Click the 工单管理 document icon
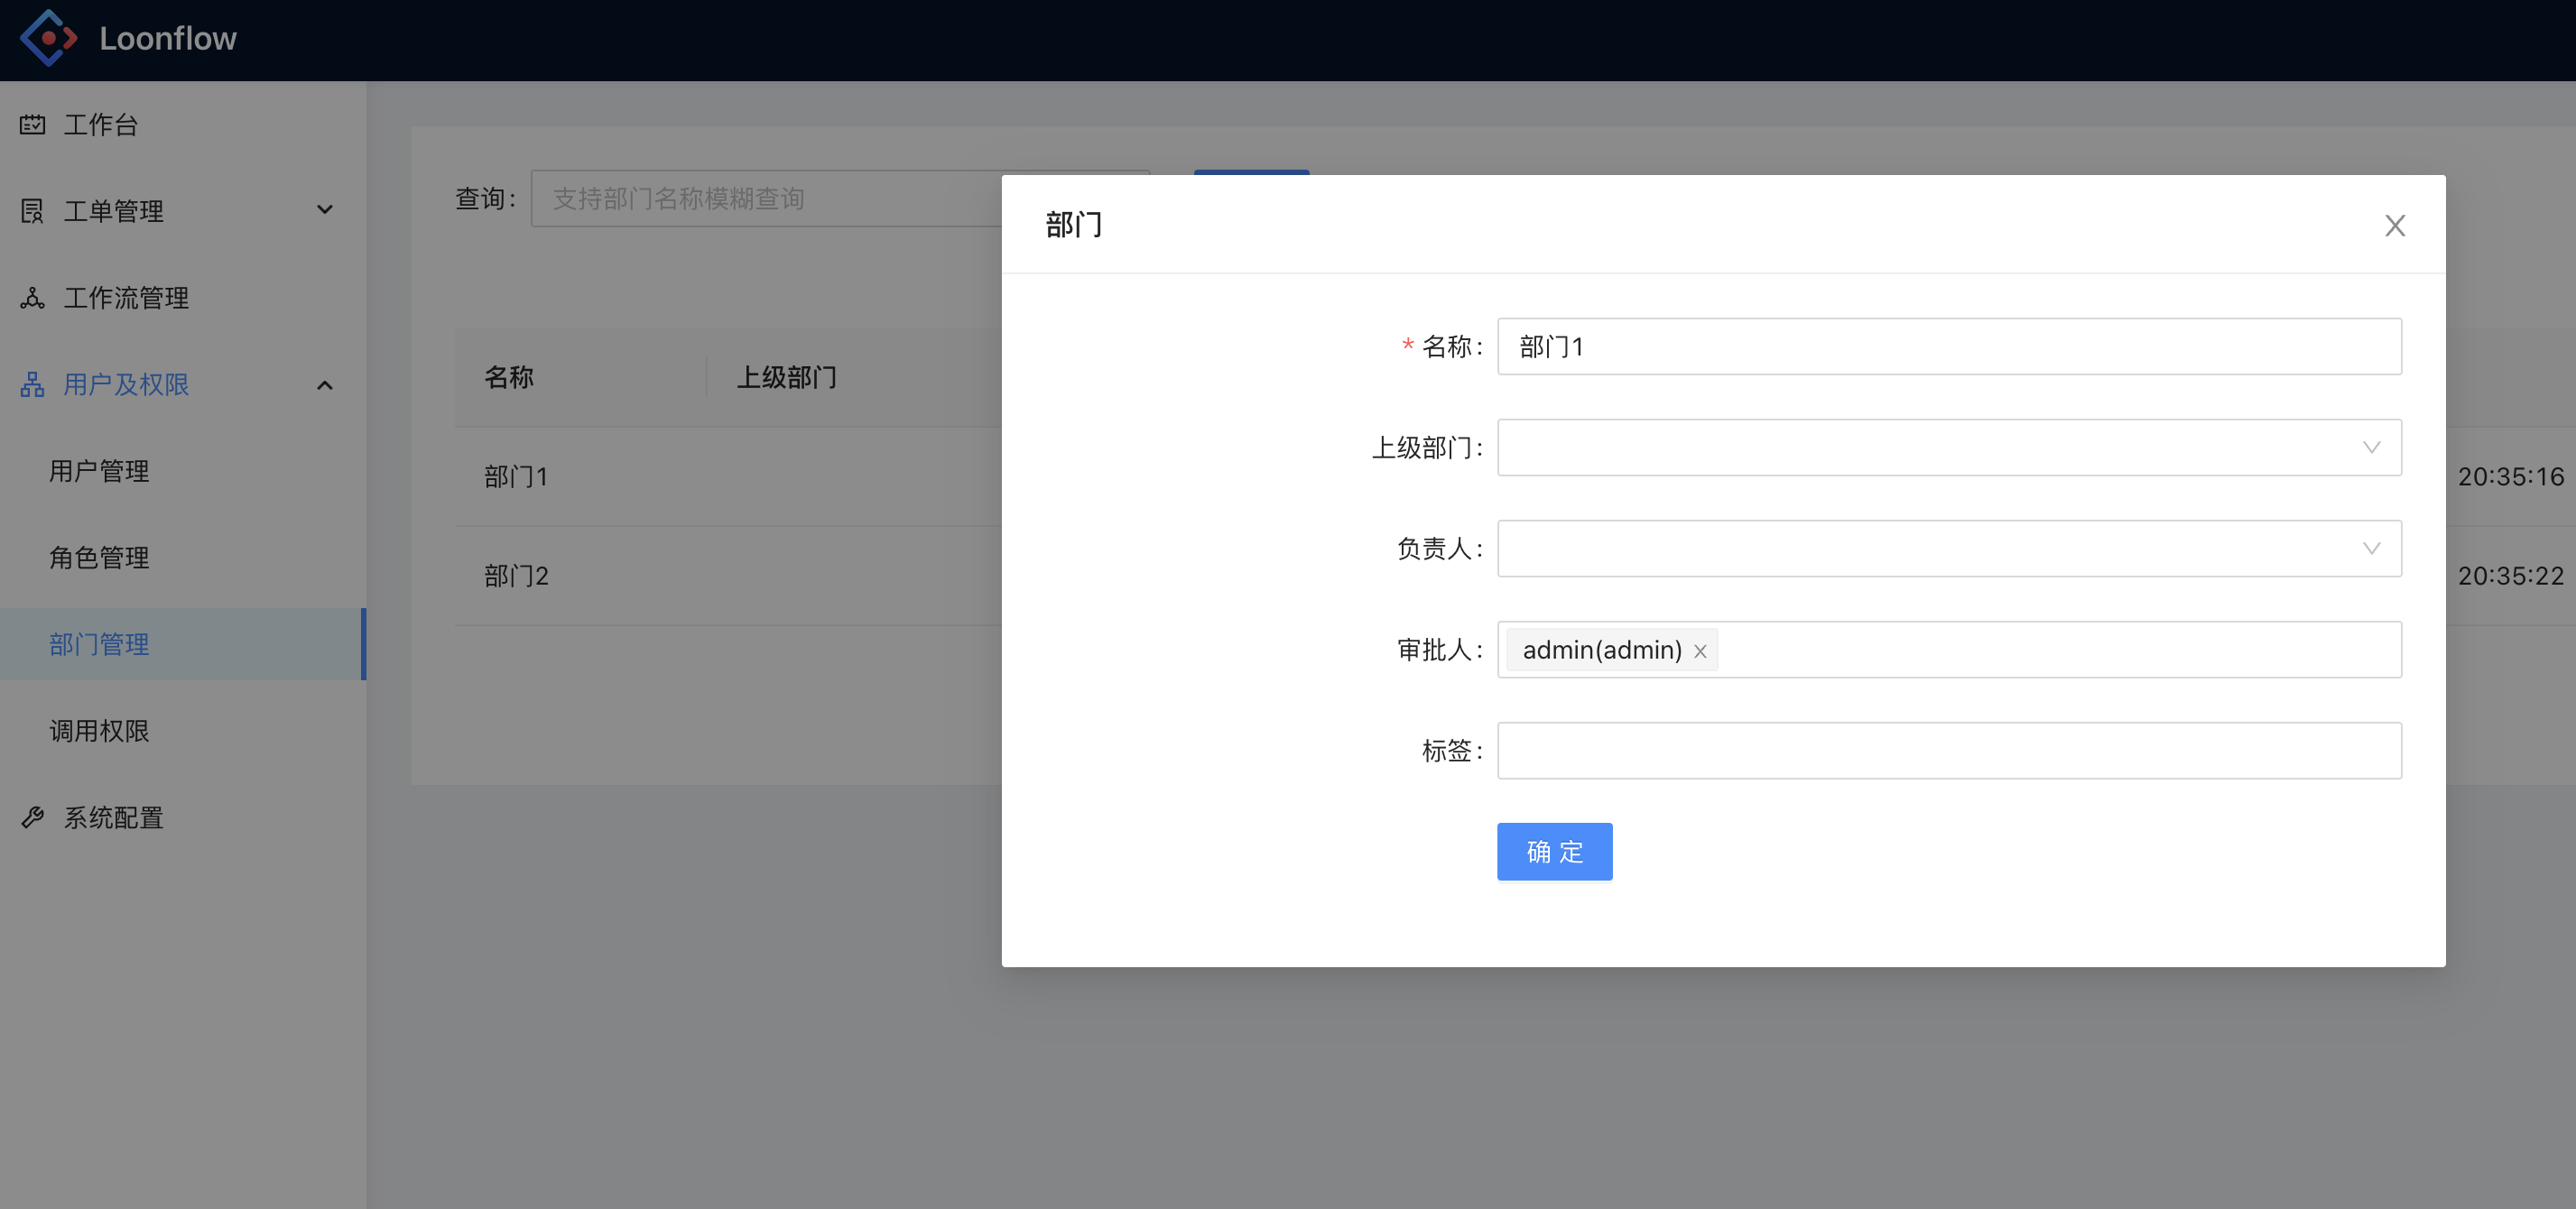2576x1209 pixels. coord(32,211)
